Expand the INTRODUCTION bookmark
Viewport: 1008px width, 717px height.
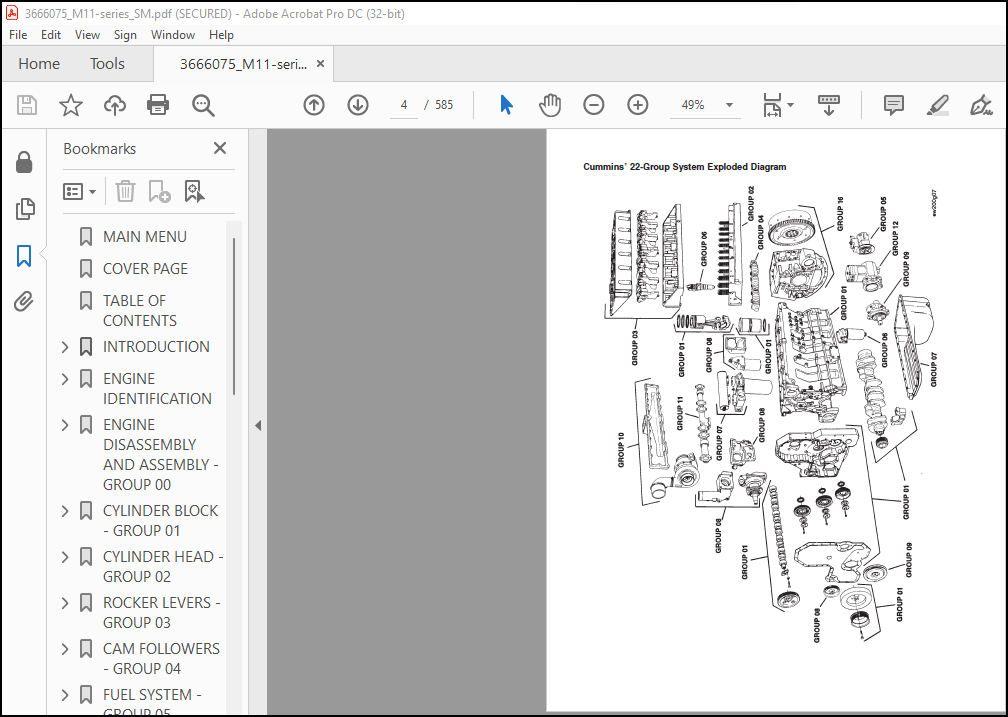[65, 347]
